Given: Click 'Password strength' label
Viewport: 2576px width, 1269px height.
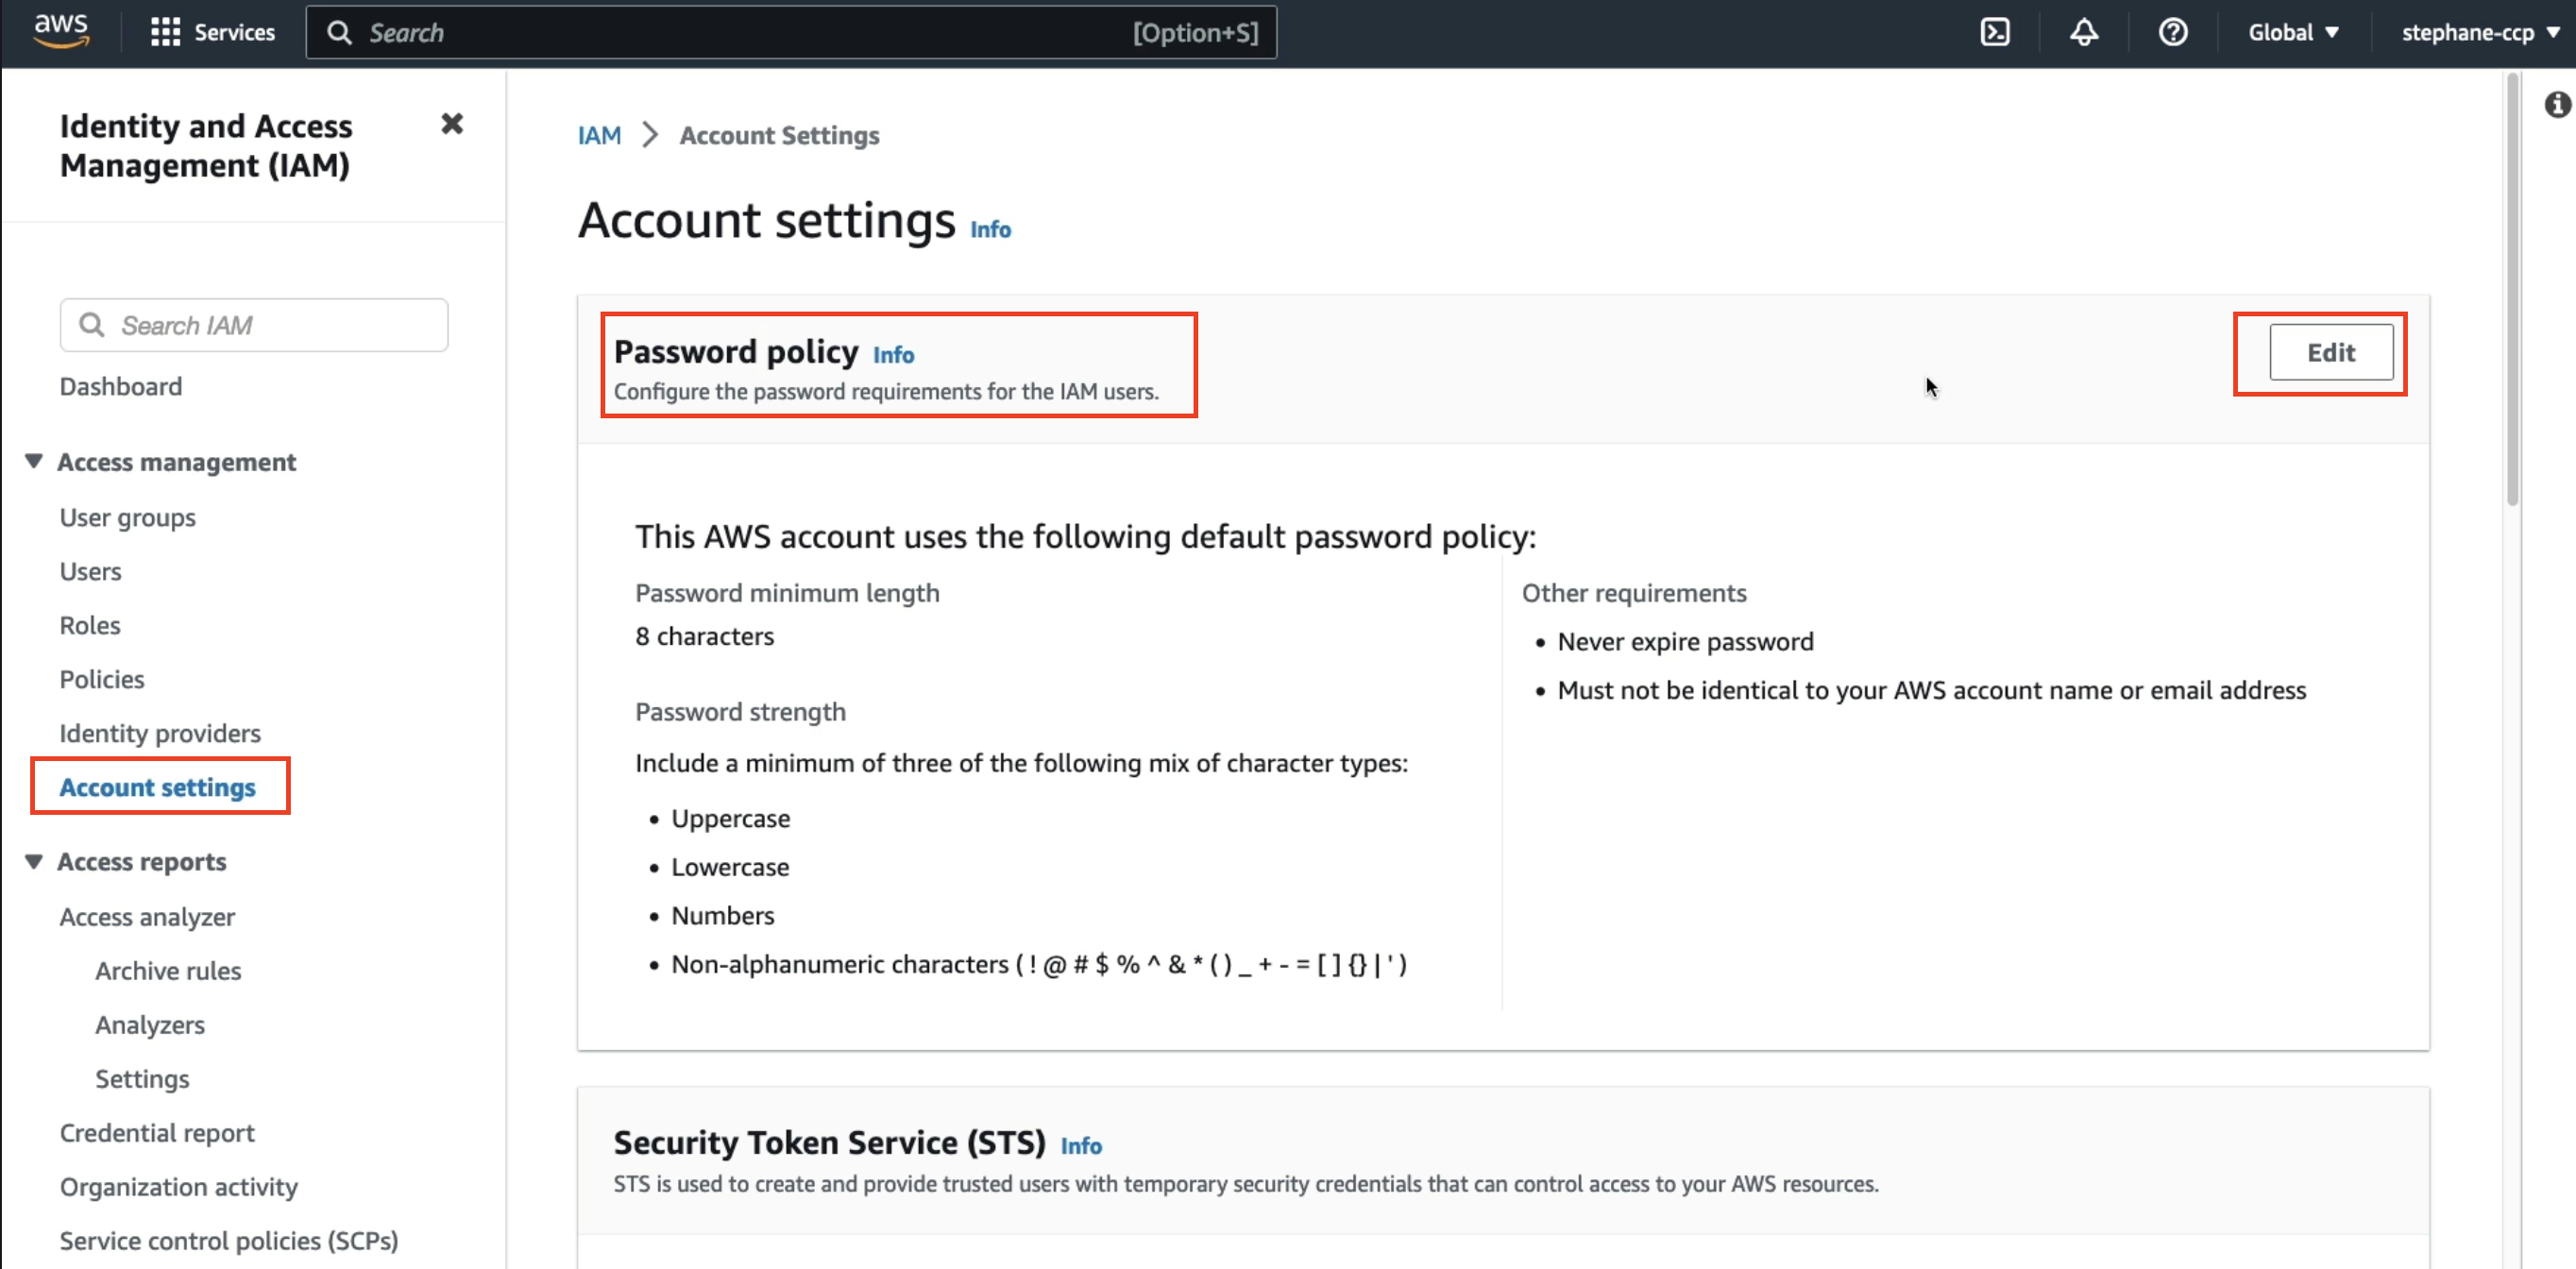Looking at the screenshot, I should tap(740, 712).
